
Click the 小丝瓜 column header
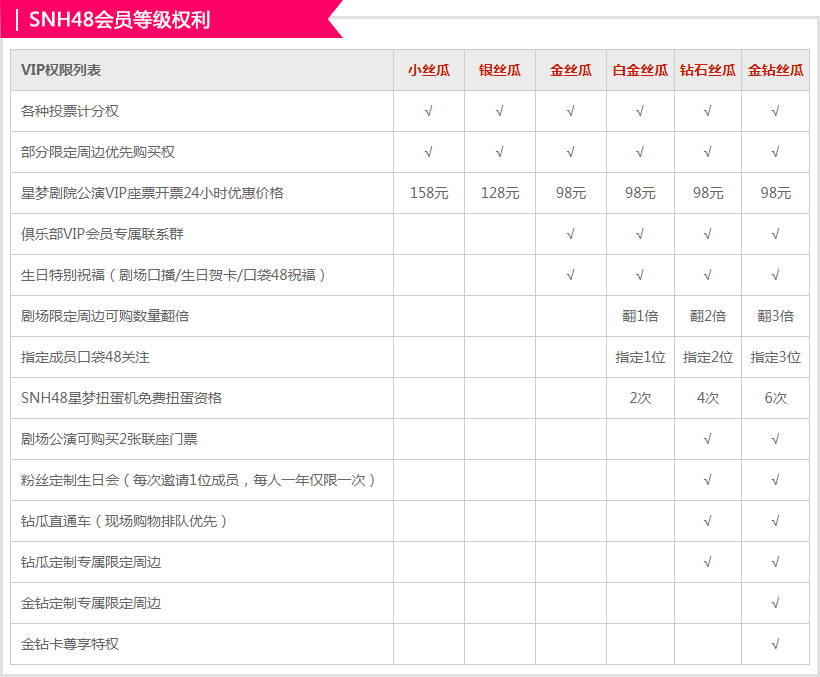pos(429,70)
